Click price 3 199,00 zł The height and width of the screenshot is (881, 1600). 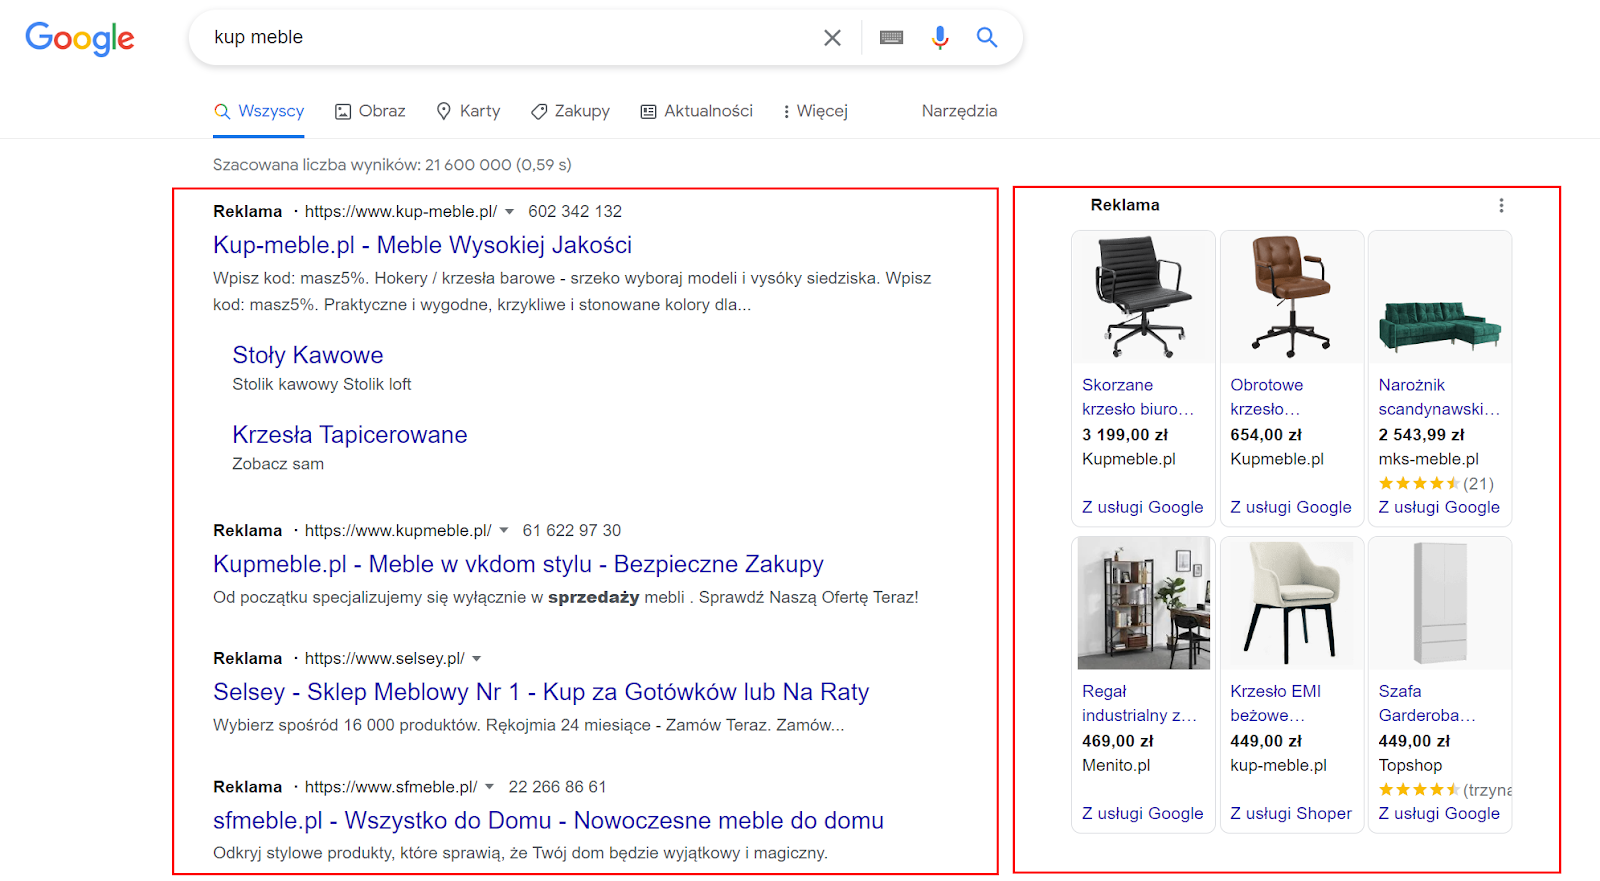pyautogui.click(x=1125, y=435)
